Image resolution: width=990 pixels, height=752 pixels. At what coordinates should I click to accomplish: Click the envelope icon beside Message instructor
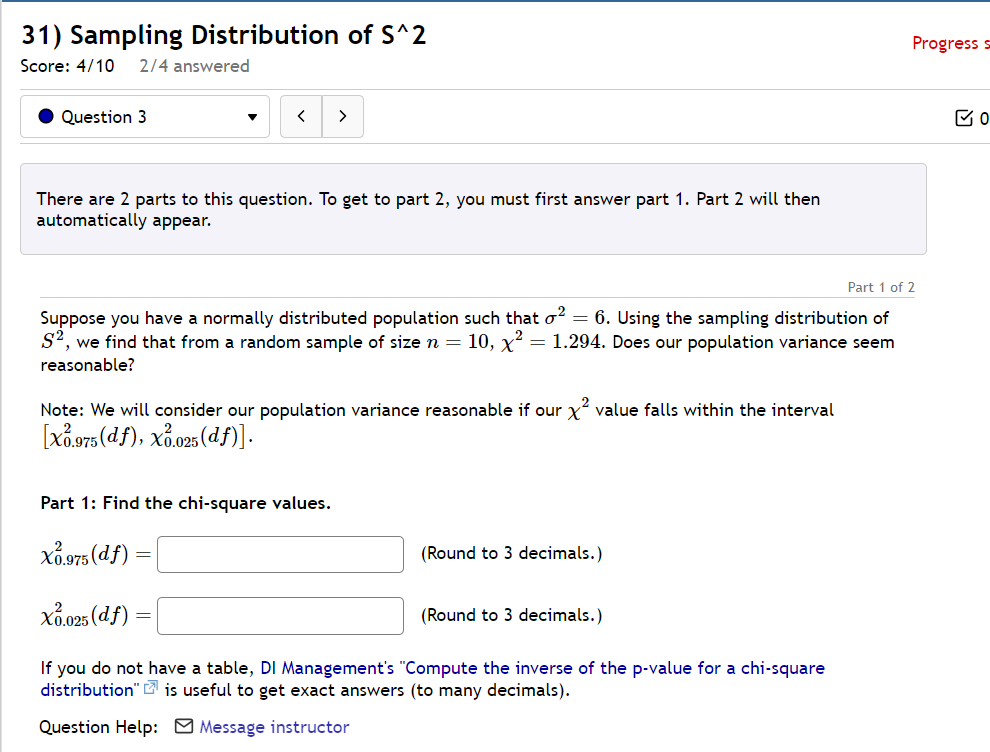[184, 726]
